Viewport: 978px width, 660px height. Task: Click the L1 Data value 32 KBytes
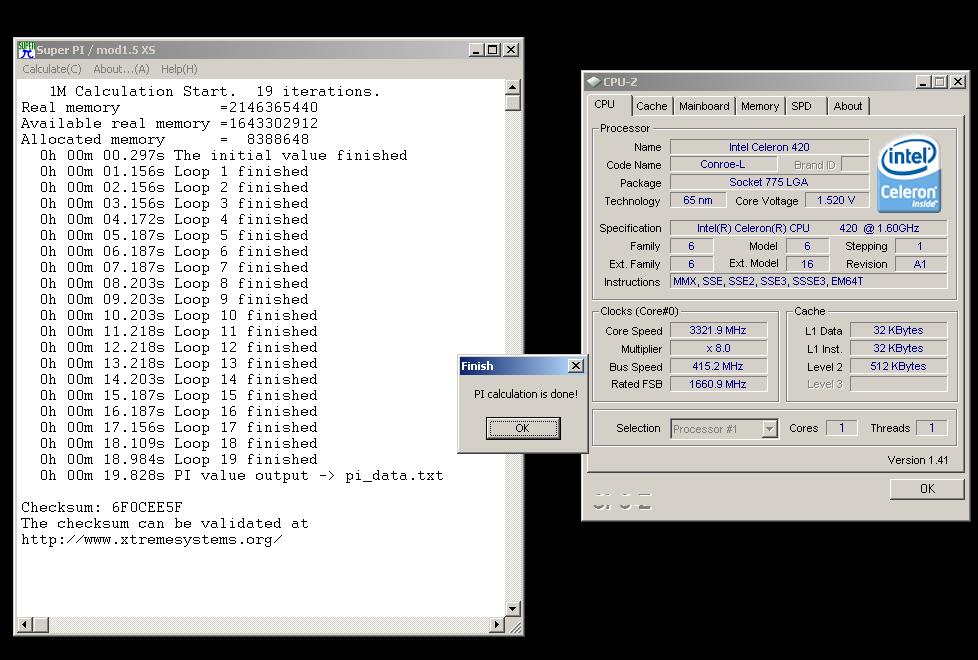(x=898, y=331)
